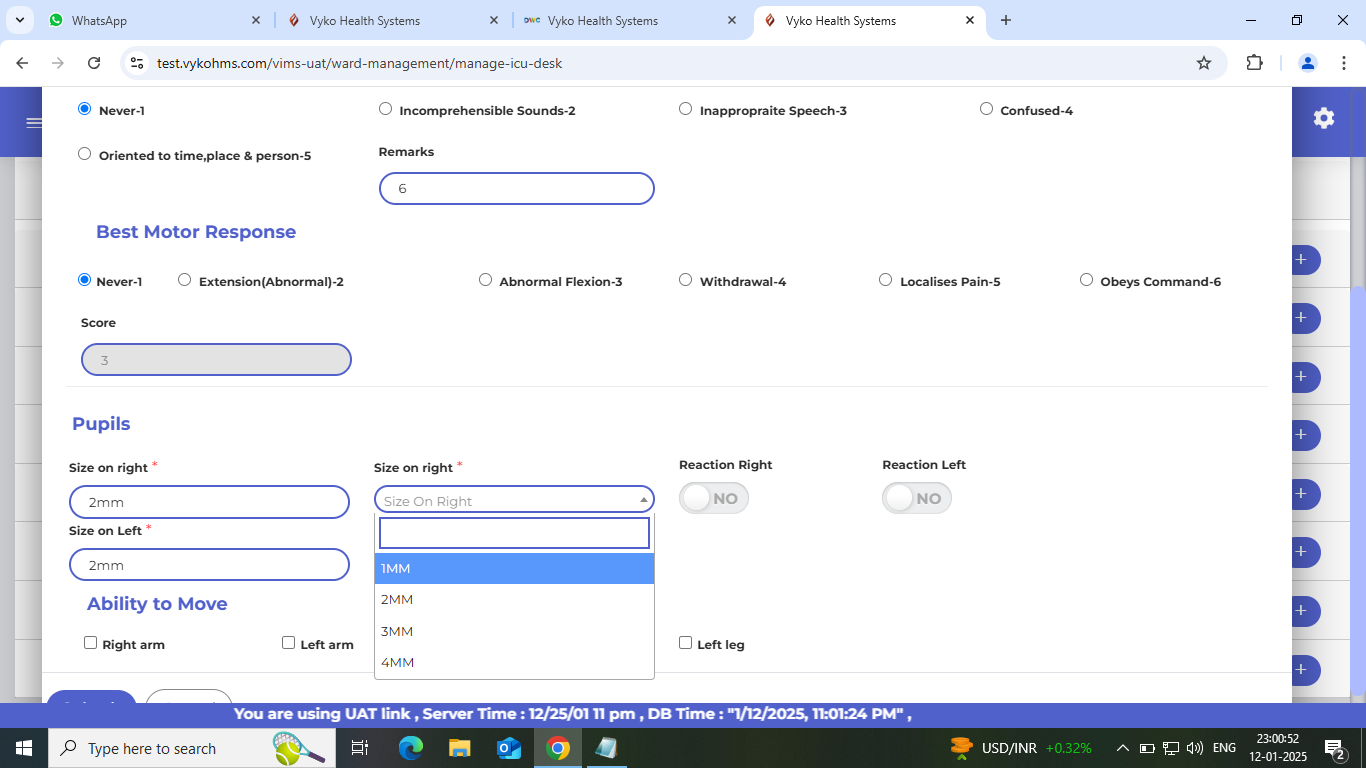This screenshot has width=1366, height=768.
Task: Open Outlook from the taskbar
Action: click(509, 748)
